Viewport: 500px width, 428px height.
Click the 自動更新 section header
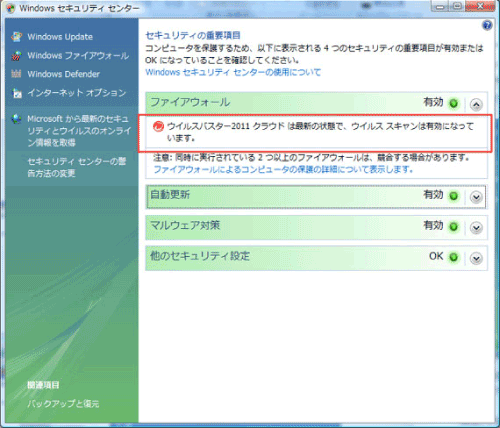tap(316, 197)
